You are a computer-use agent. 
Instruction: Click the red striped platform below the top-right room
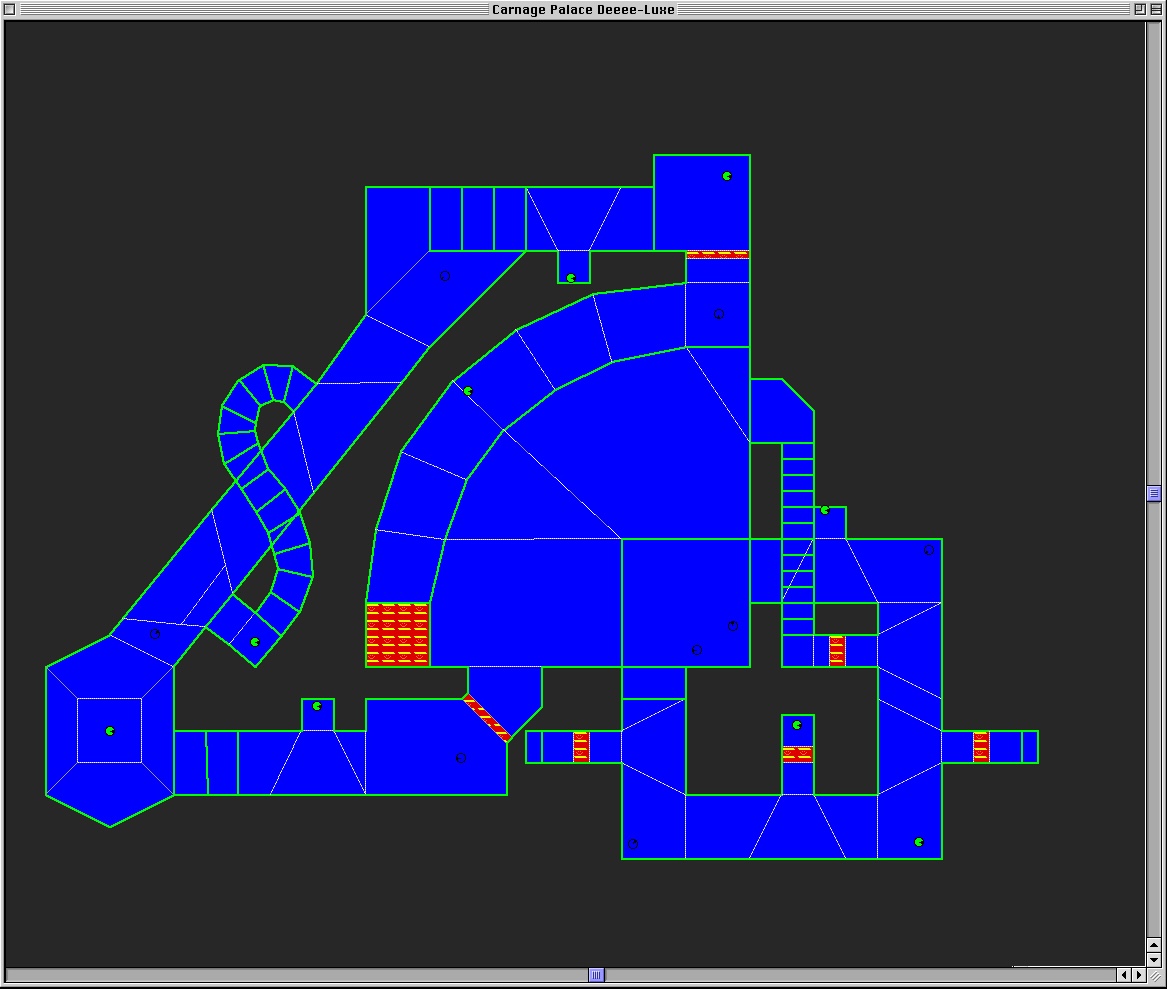tap(717, 254)
